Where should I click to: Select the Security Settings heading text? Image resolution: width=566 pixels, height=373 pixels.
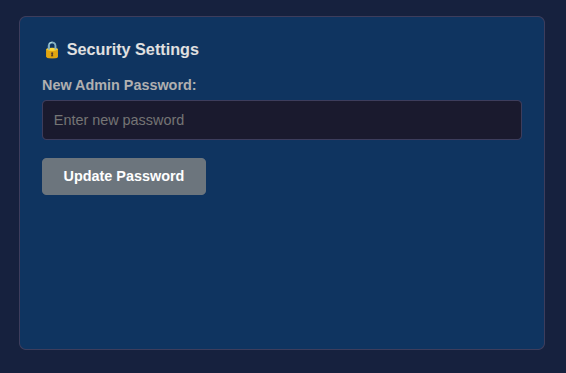coord(132,49)
